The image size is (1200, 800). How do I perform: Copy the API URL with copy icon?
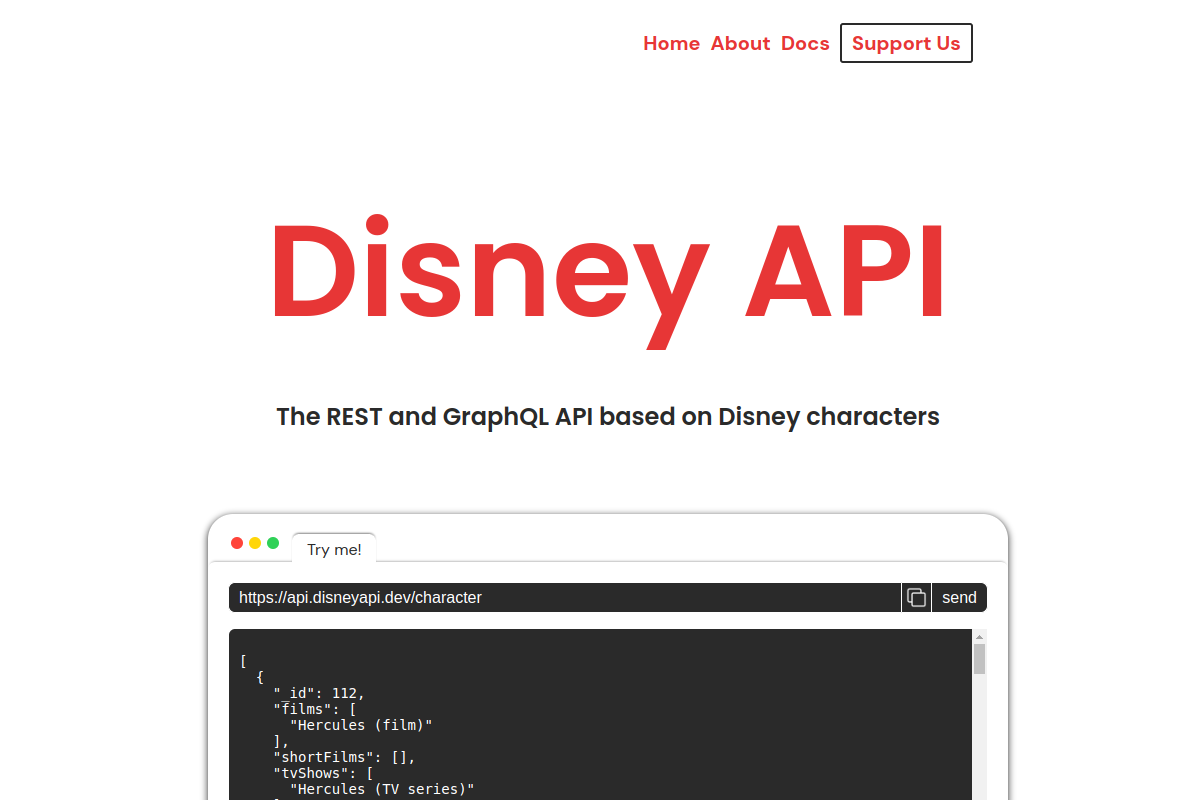[916, 598]
